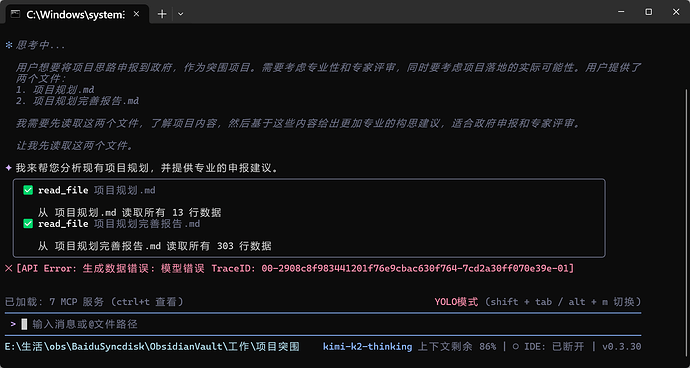
Task: Click the IDE disconnected circle icon
Action: tap(515, 347)
